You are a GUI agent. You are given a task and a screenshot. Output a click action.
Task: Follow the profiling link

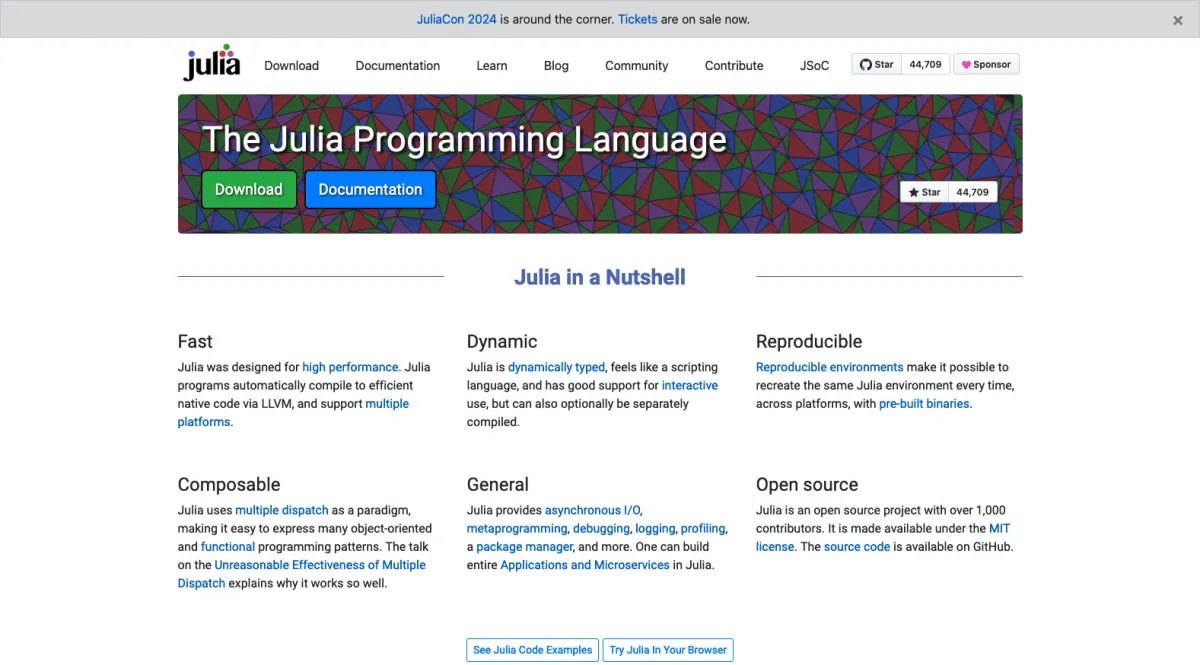click(x=703, y=528)
